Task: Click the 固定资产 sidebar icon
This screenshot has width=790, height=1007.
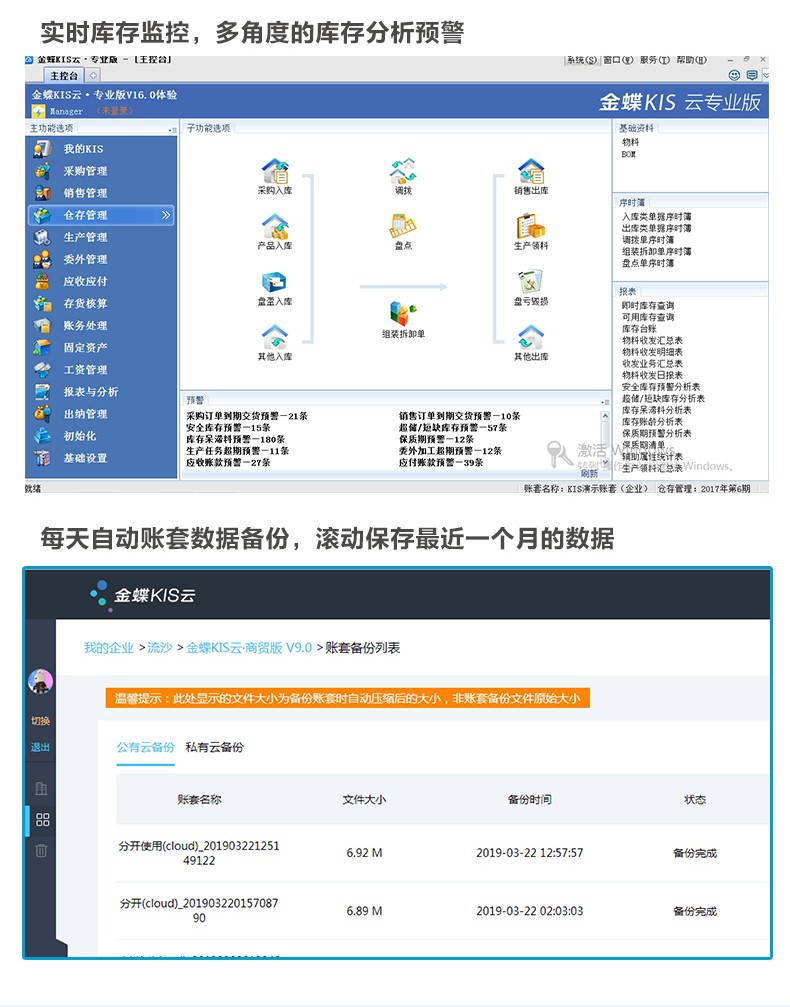Action: (42, 347)
